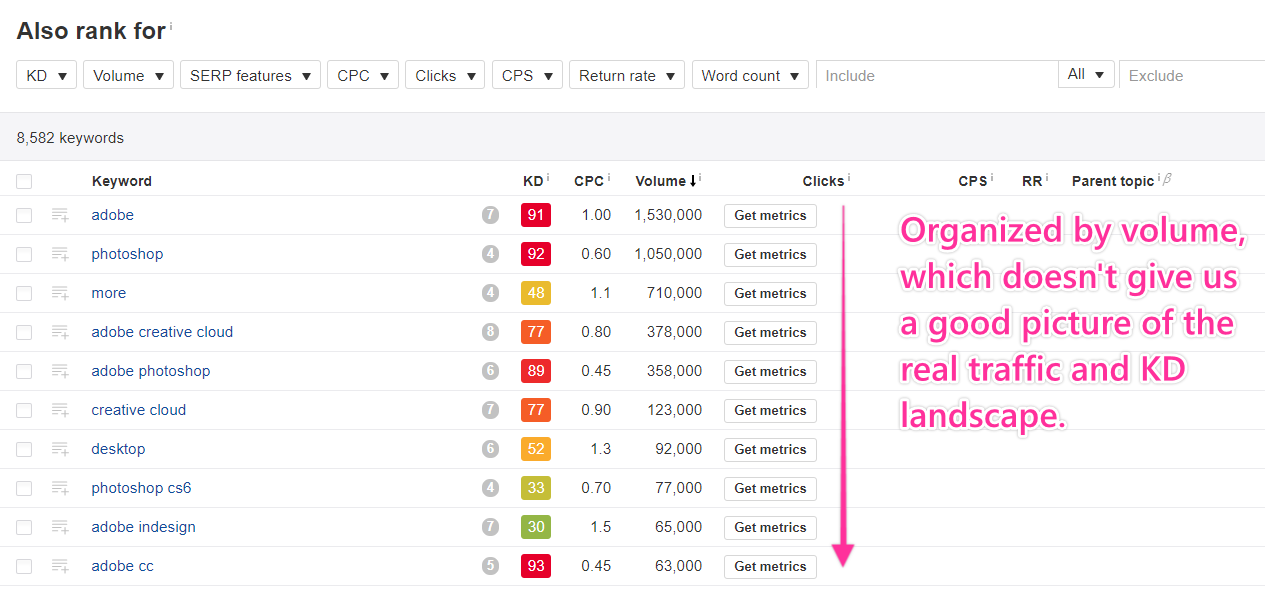
Task: Sort table by Keyword column header
Action: 122,181
